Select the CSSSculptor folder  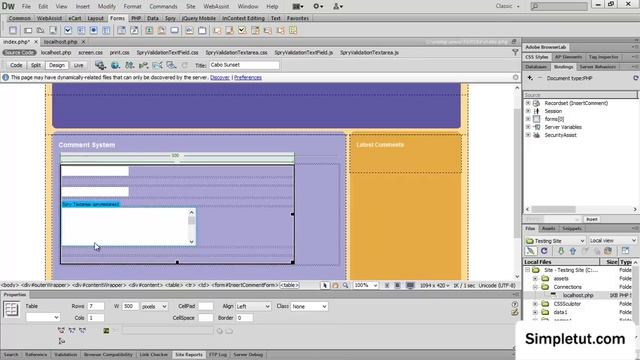[x=567, y=304]
